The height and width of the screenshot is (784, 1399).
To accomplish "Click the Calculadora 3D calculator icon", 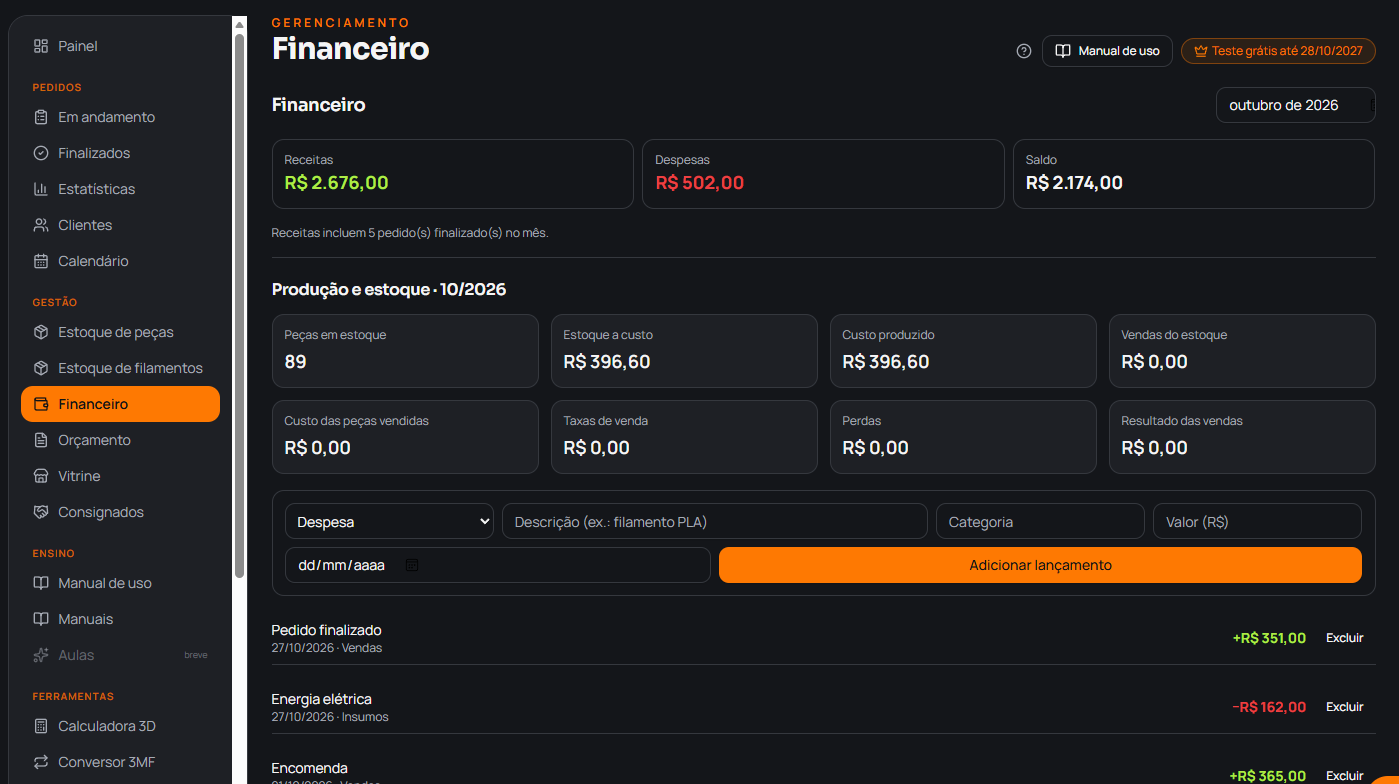I will click(41, 726).
